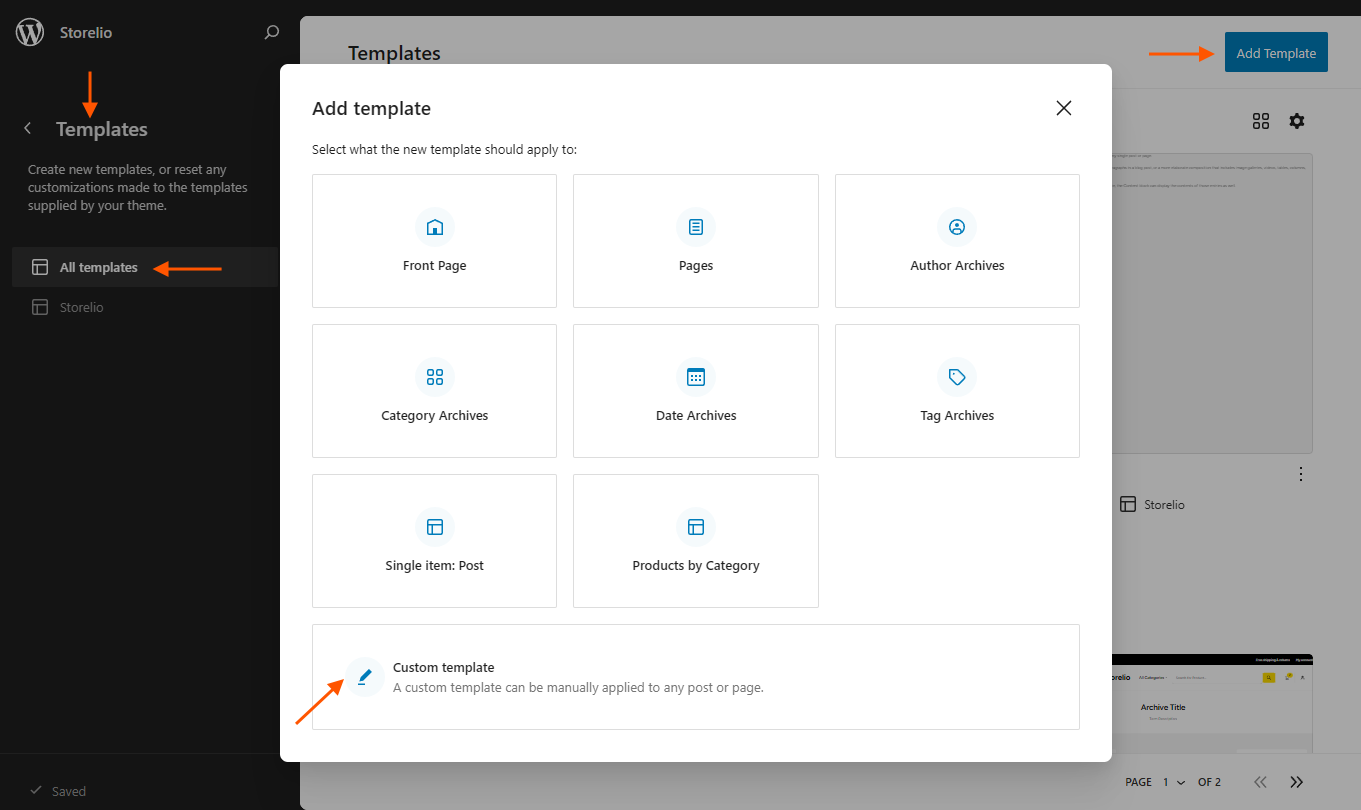The image size is (1361, 810).
Task: Choose the Tag Archives template option
Action: pyautogui.click(x=957, y=391)
